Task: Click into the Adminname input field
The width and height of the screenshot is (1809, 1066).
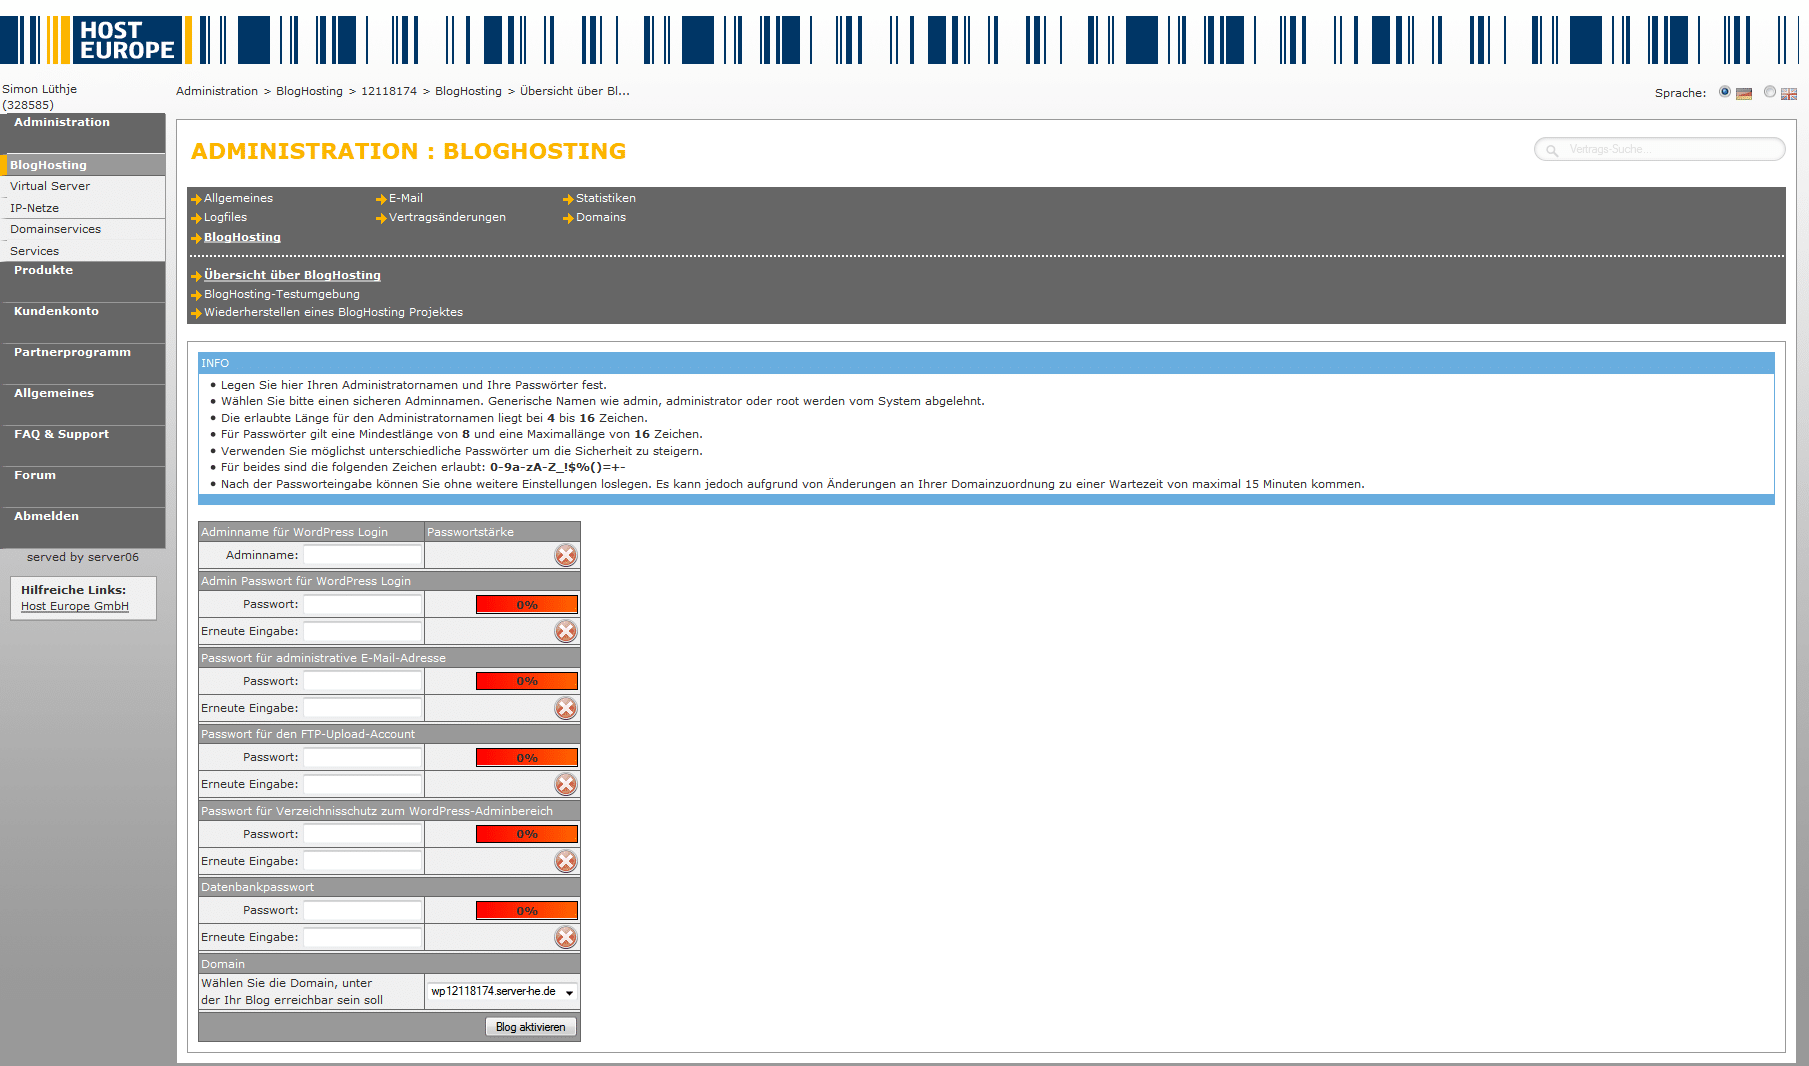Action: pyautogui.click(x=362, y=556)
